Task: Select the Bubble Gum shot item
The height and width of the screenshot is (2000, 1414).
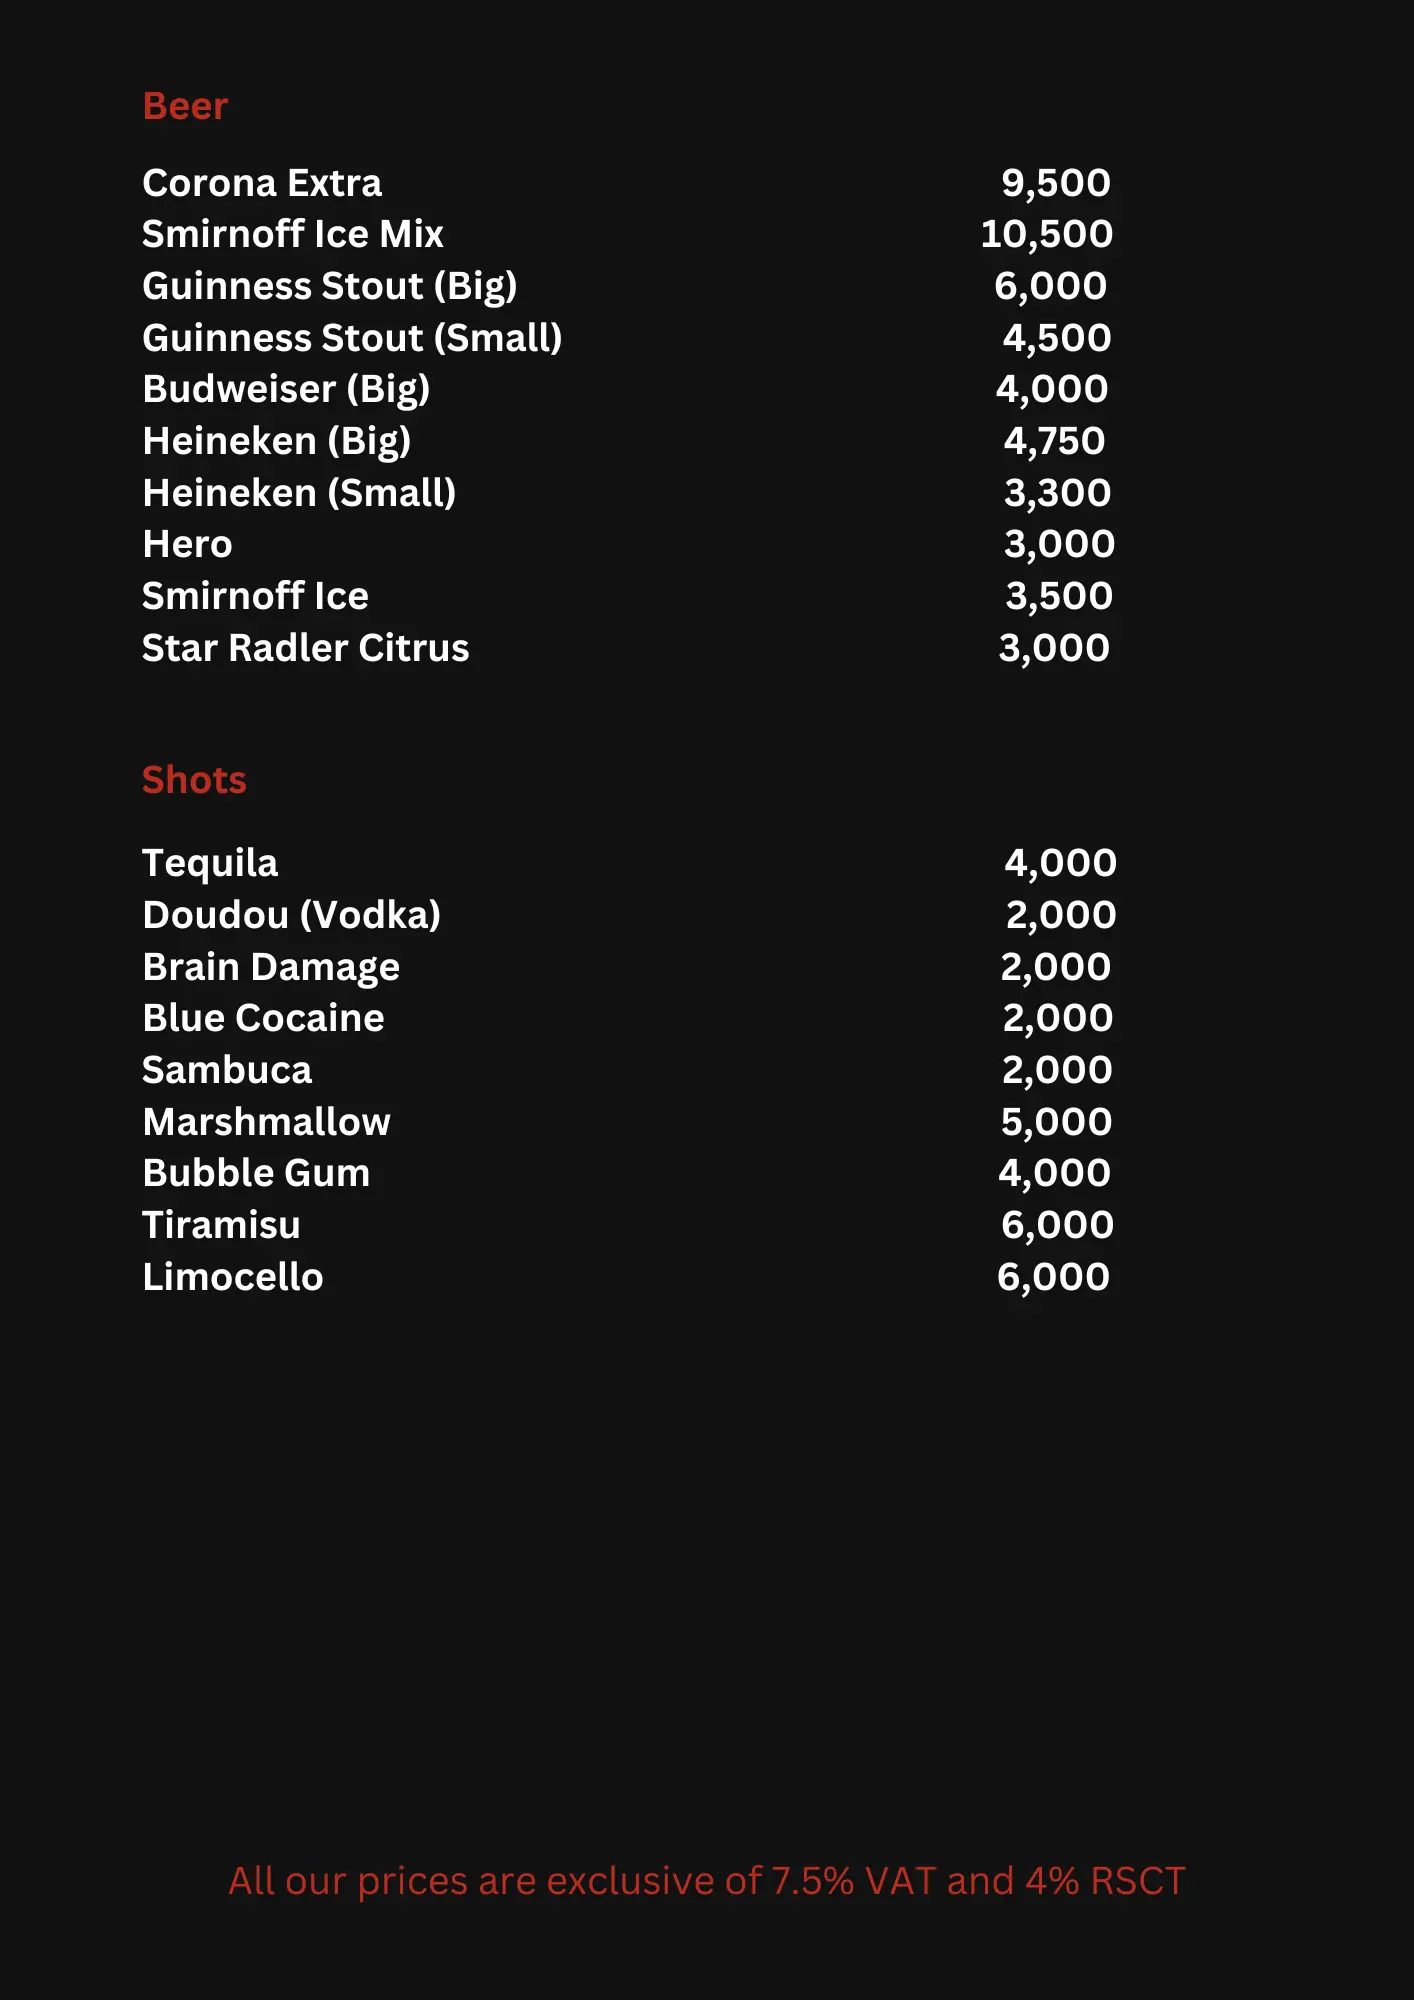Action: 256,1173
